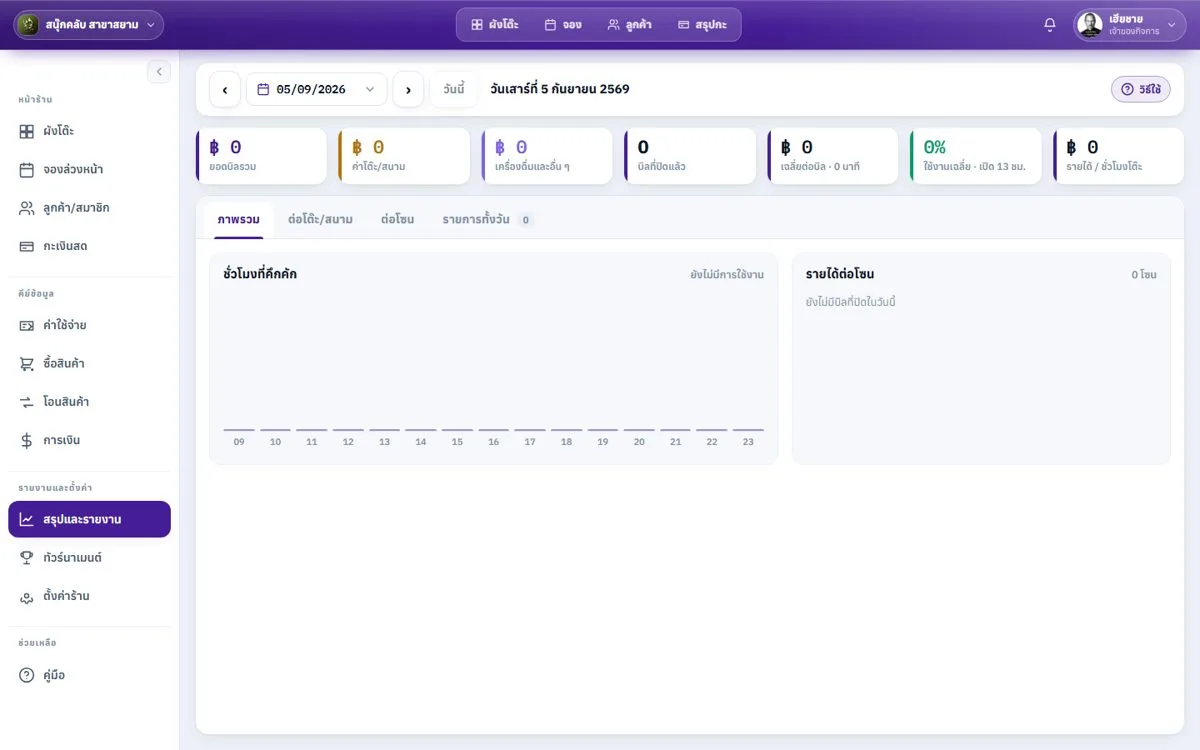Click the วิธีใช้ help button
The width and height of the screenshot is (1200, 750).
[1141, 89]
